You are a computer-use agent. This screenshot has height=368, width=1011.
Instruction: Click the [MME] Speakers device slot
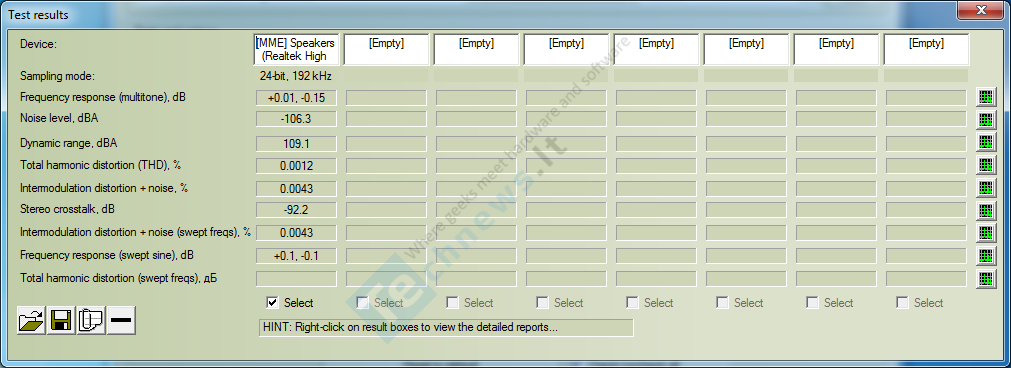[x=296, y=50]
